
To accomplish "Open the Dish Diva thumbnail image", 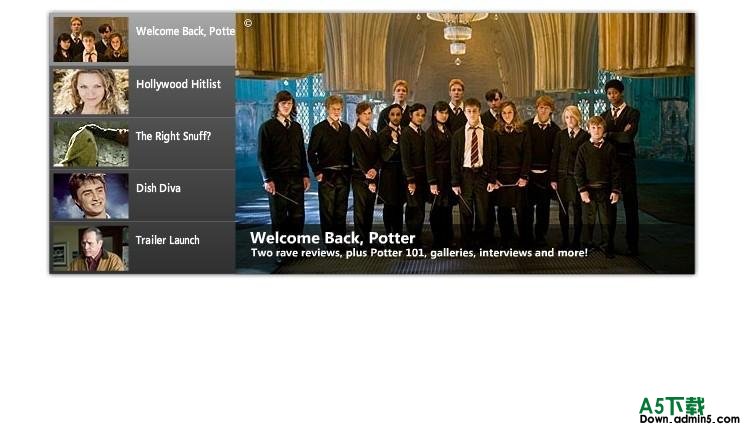I will 91,196.
